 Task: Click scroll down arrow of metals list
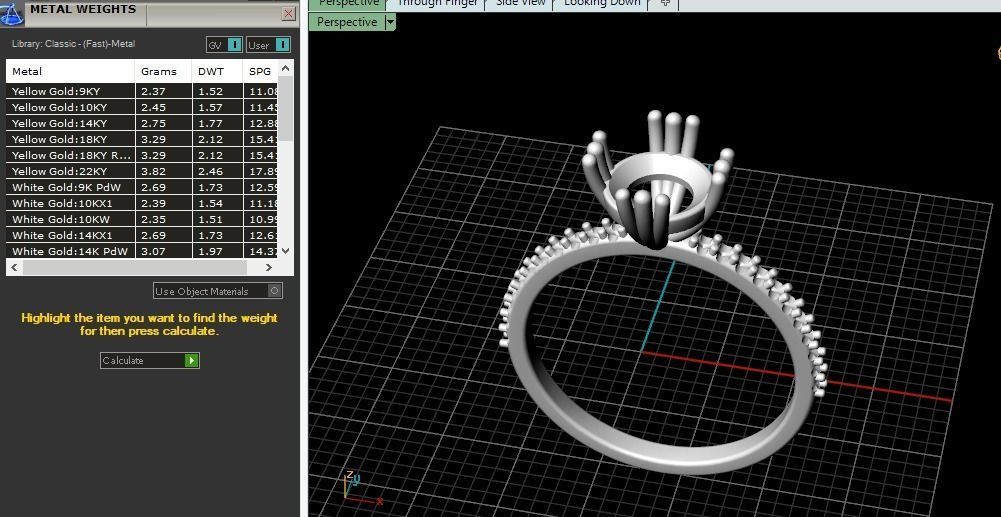[285, 251]
